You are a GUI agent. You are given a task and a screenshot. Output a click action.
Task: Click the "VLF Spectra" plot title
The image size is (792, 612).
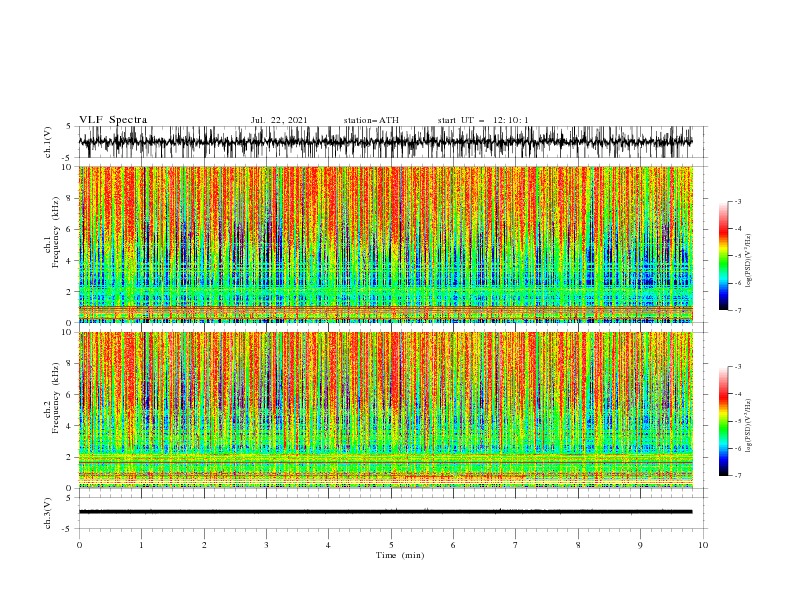113,120
